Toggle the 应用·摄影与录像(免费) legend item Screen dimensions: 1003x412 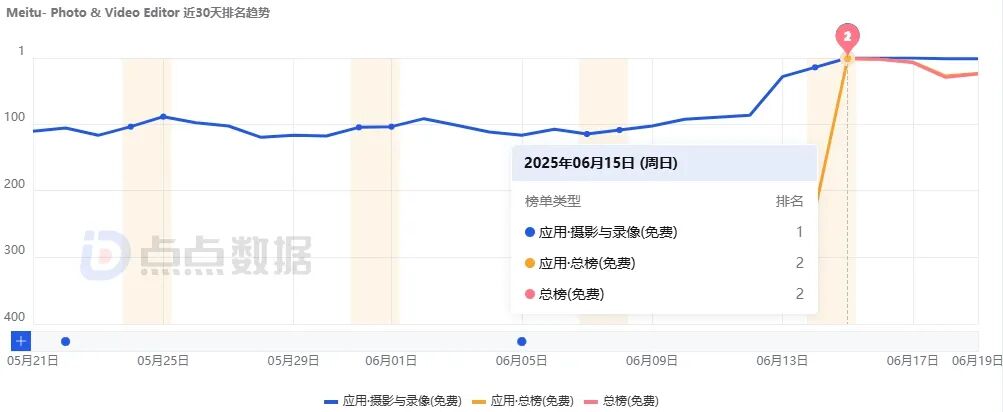(x=393, y=402)
